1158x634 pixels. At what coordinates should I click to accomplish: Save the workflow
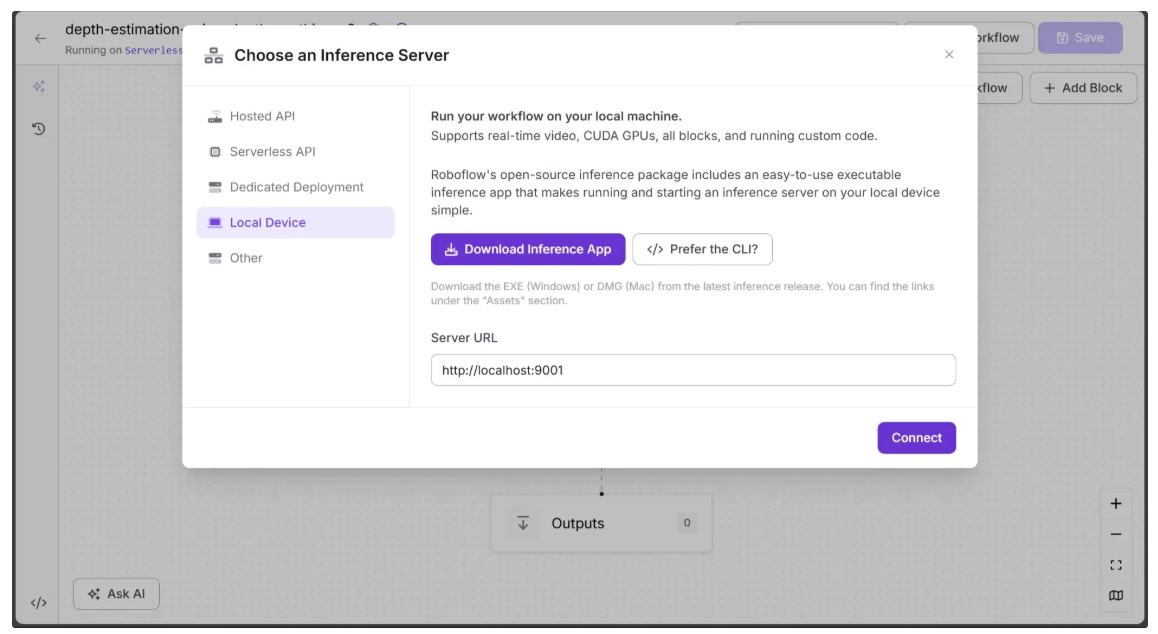click(1080, 38)
